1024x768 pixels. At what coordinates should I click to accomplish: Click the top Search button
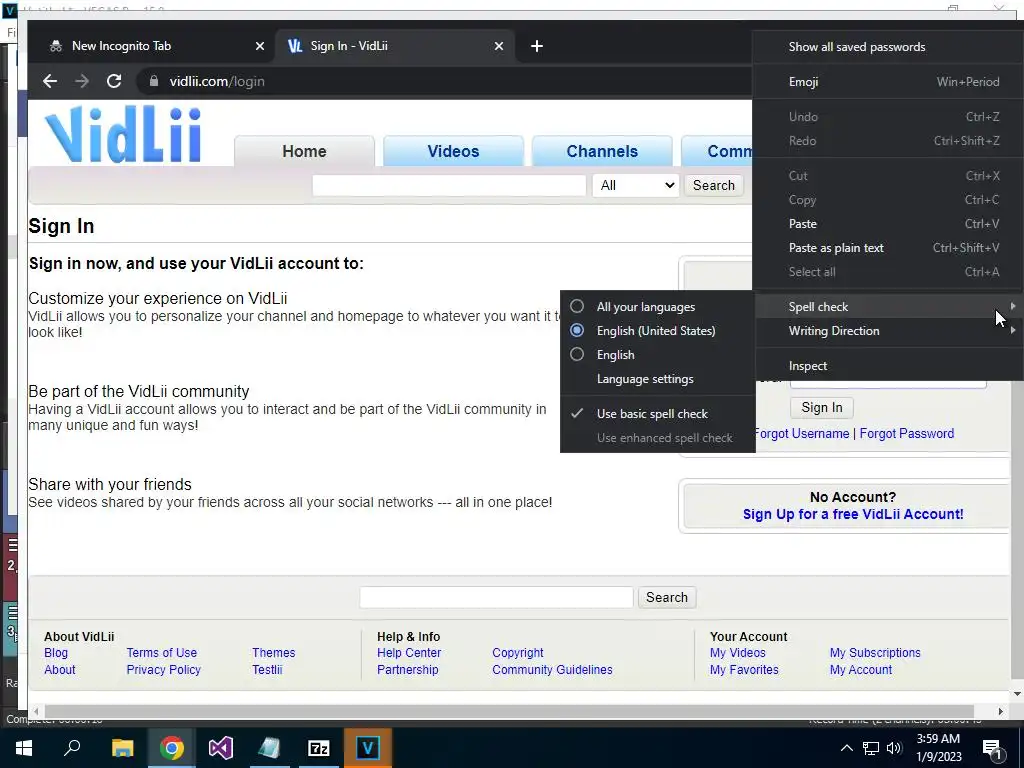point(714,185)
